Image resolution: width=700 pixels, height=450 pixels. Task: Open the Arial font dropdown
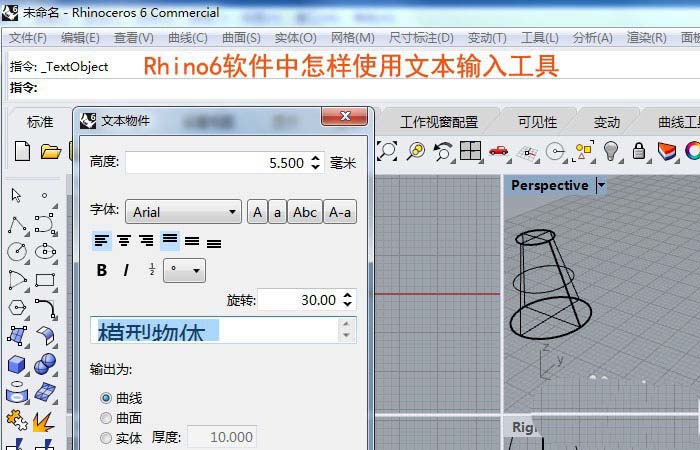click(183, 212)
